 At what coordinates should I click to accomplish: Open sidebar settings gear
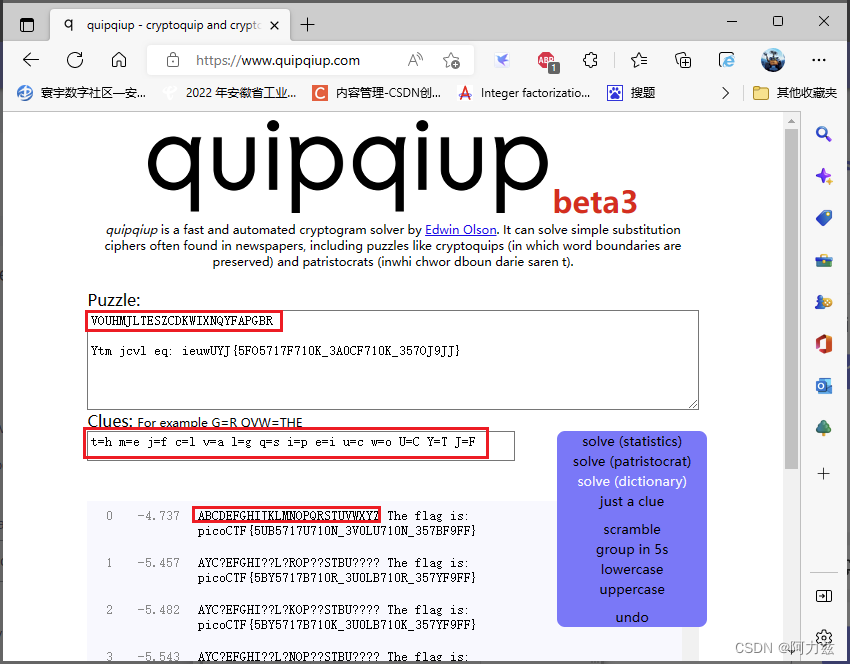coord(824,637)
